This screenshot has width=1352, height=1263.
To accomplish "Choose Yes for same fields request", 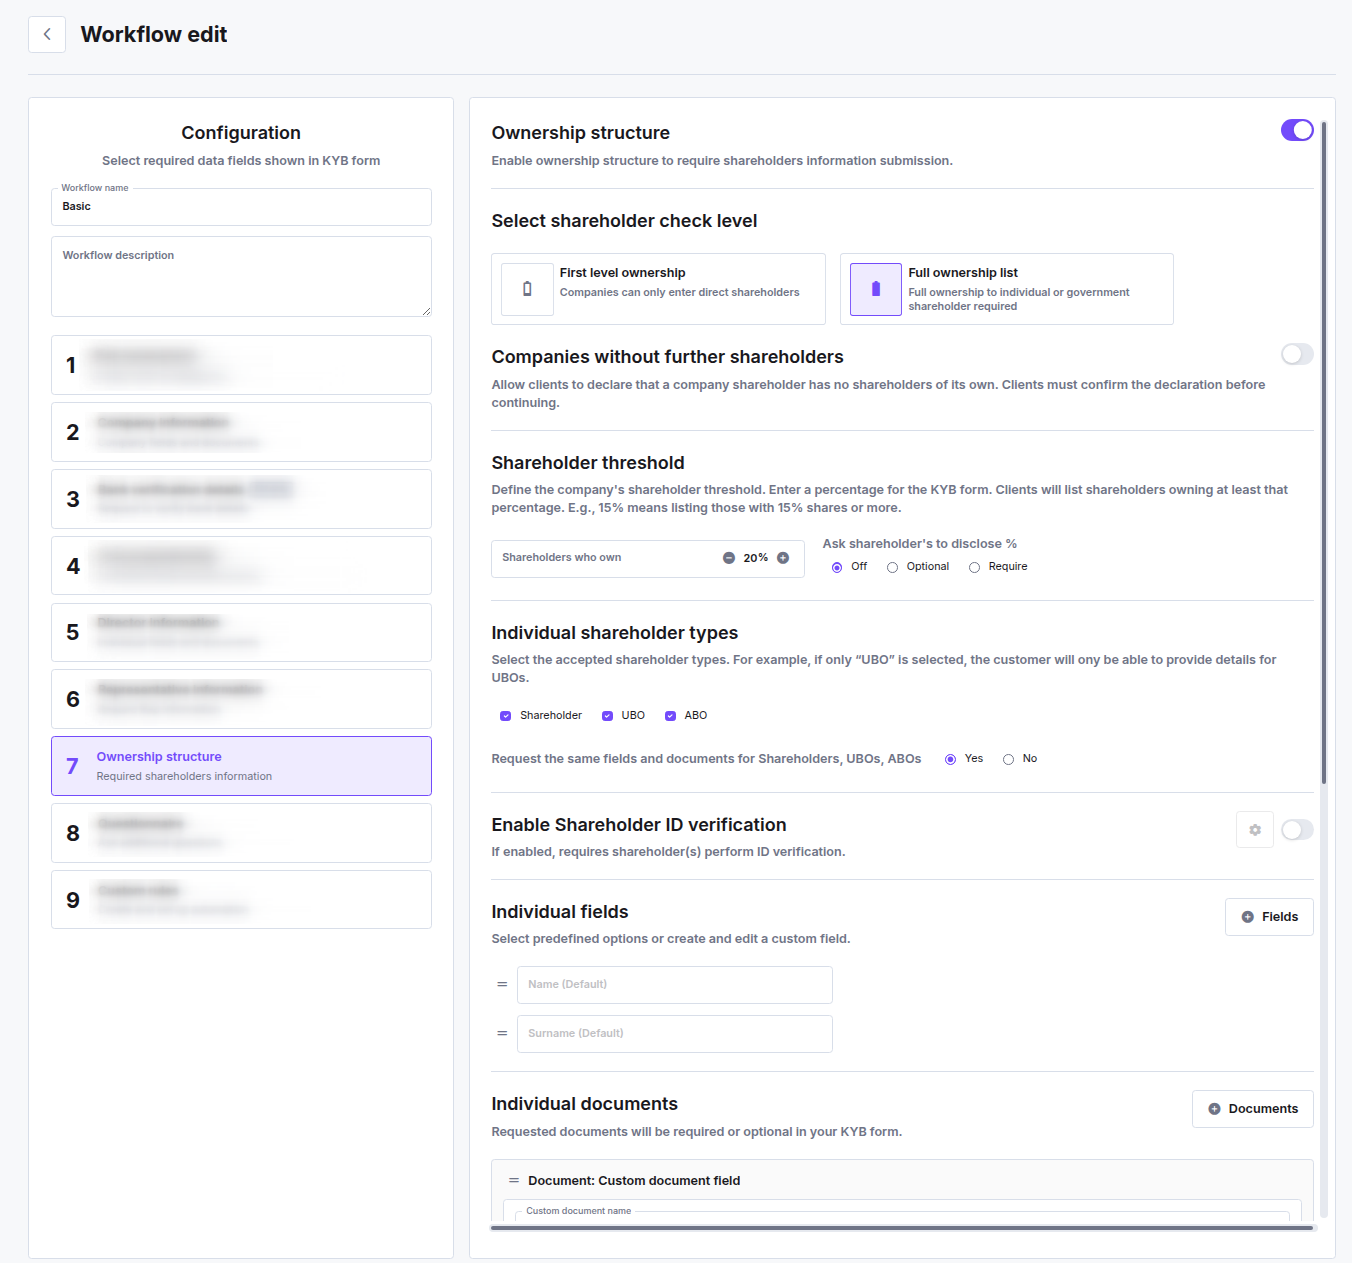I will (950, 759).
